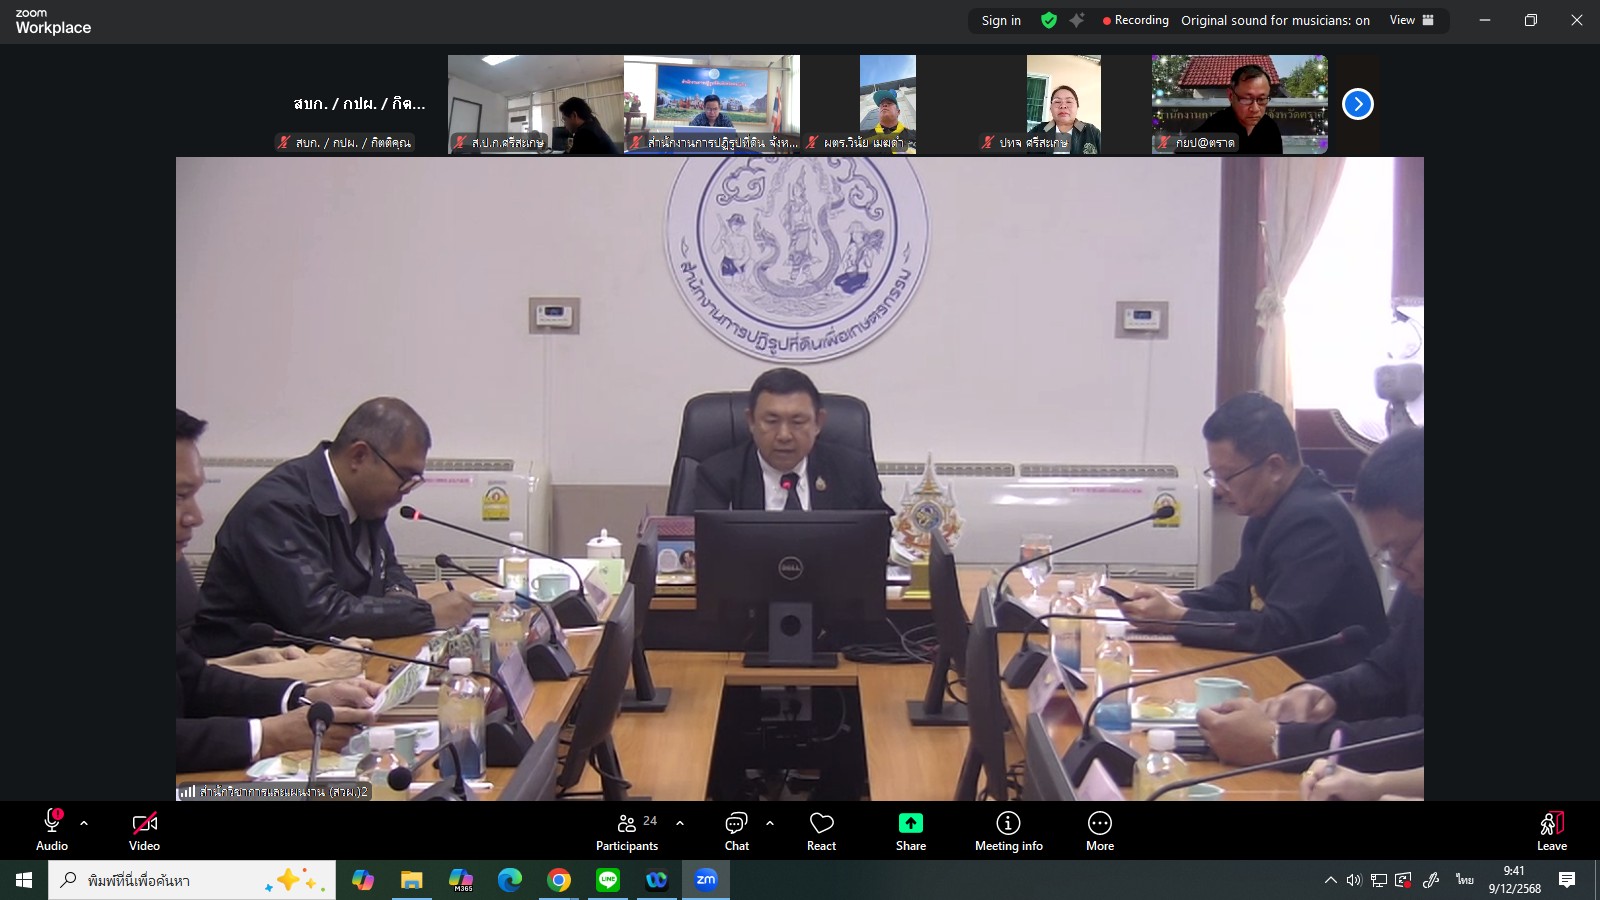Open Meeting info panel

1008,831
